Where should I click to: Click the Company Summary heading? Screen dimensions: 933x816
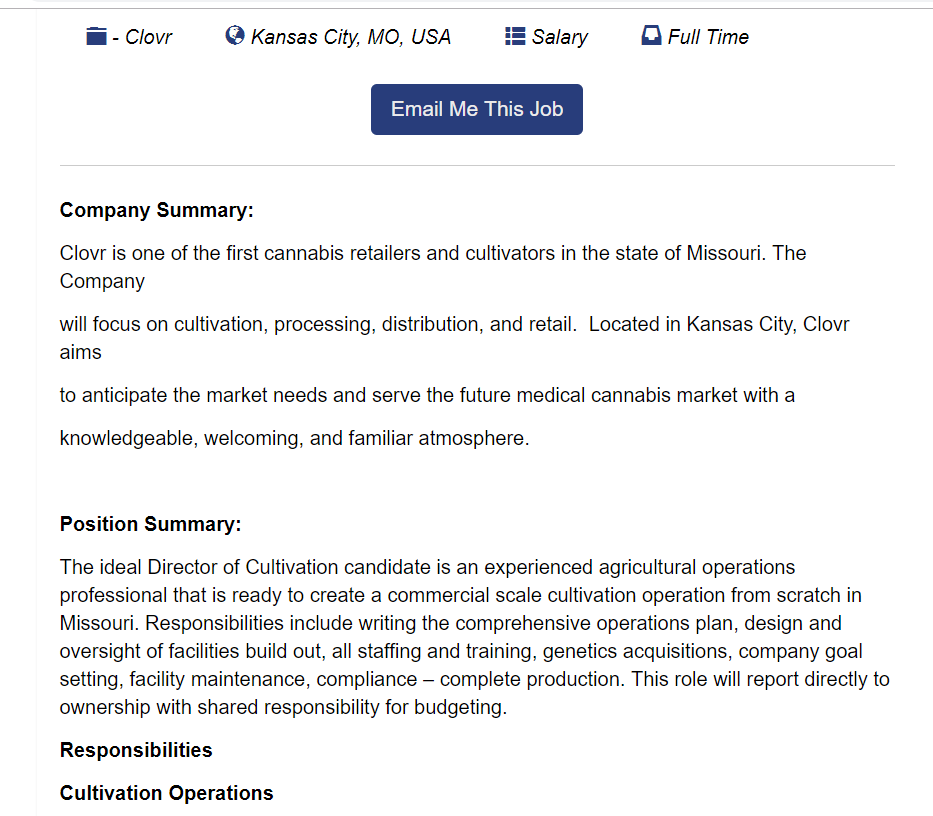point(157,210)
